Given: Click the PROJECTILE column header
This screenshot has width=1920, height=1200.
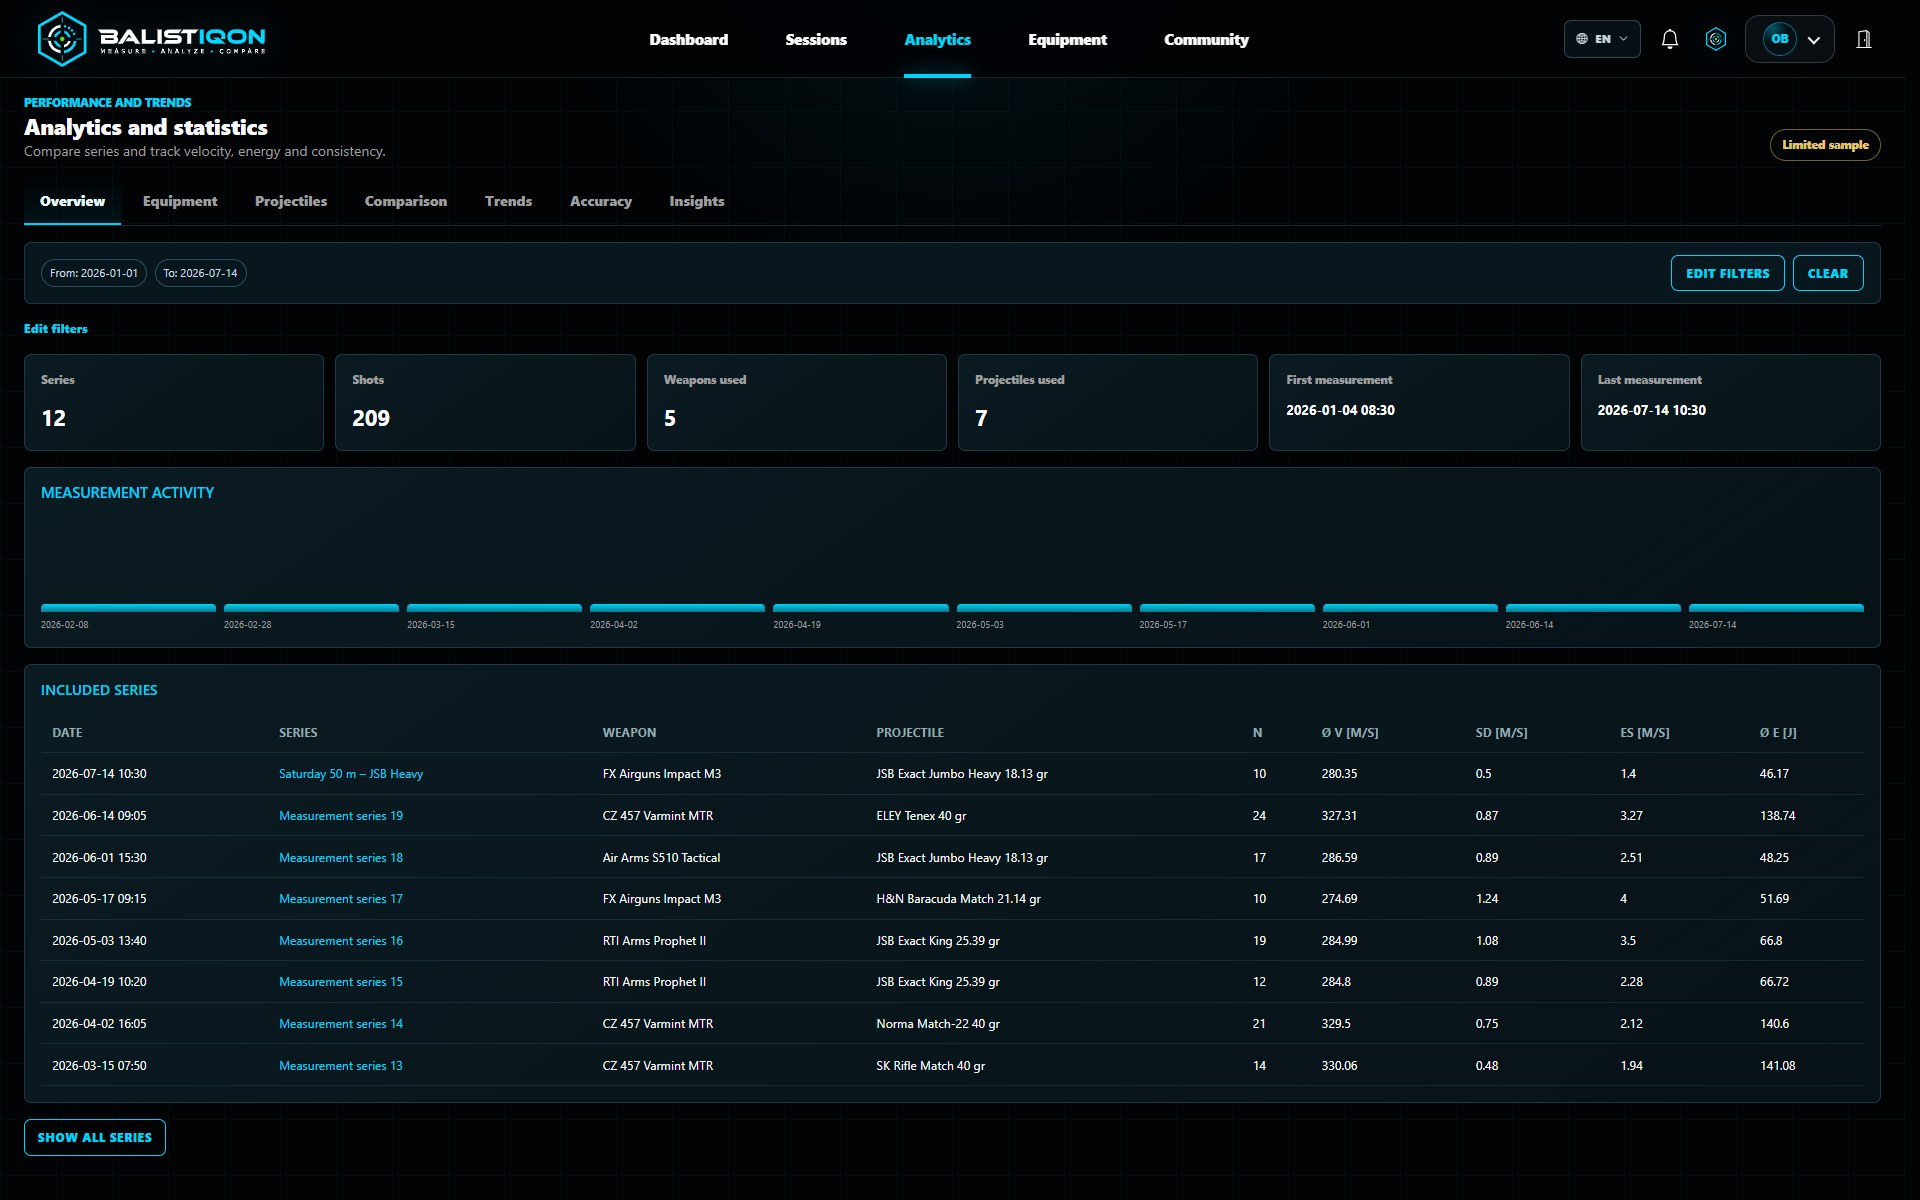Looking at the screenshot, I should pyautogui.click(x=910, y=733).
